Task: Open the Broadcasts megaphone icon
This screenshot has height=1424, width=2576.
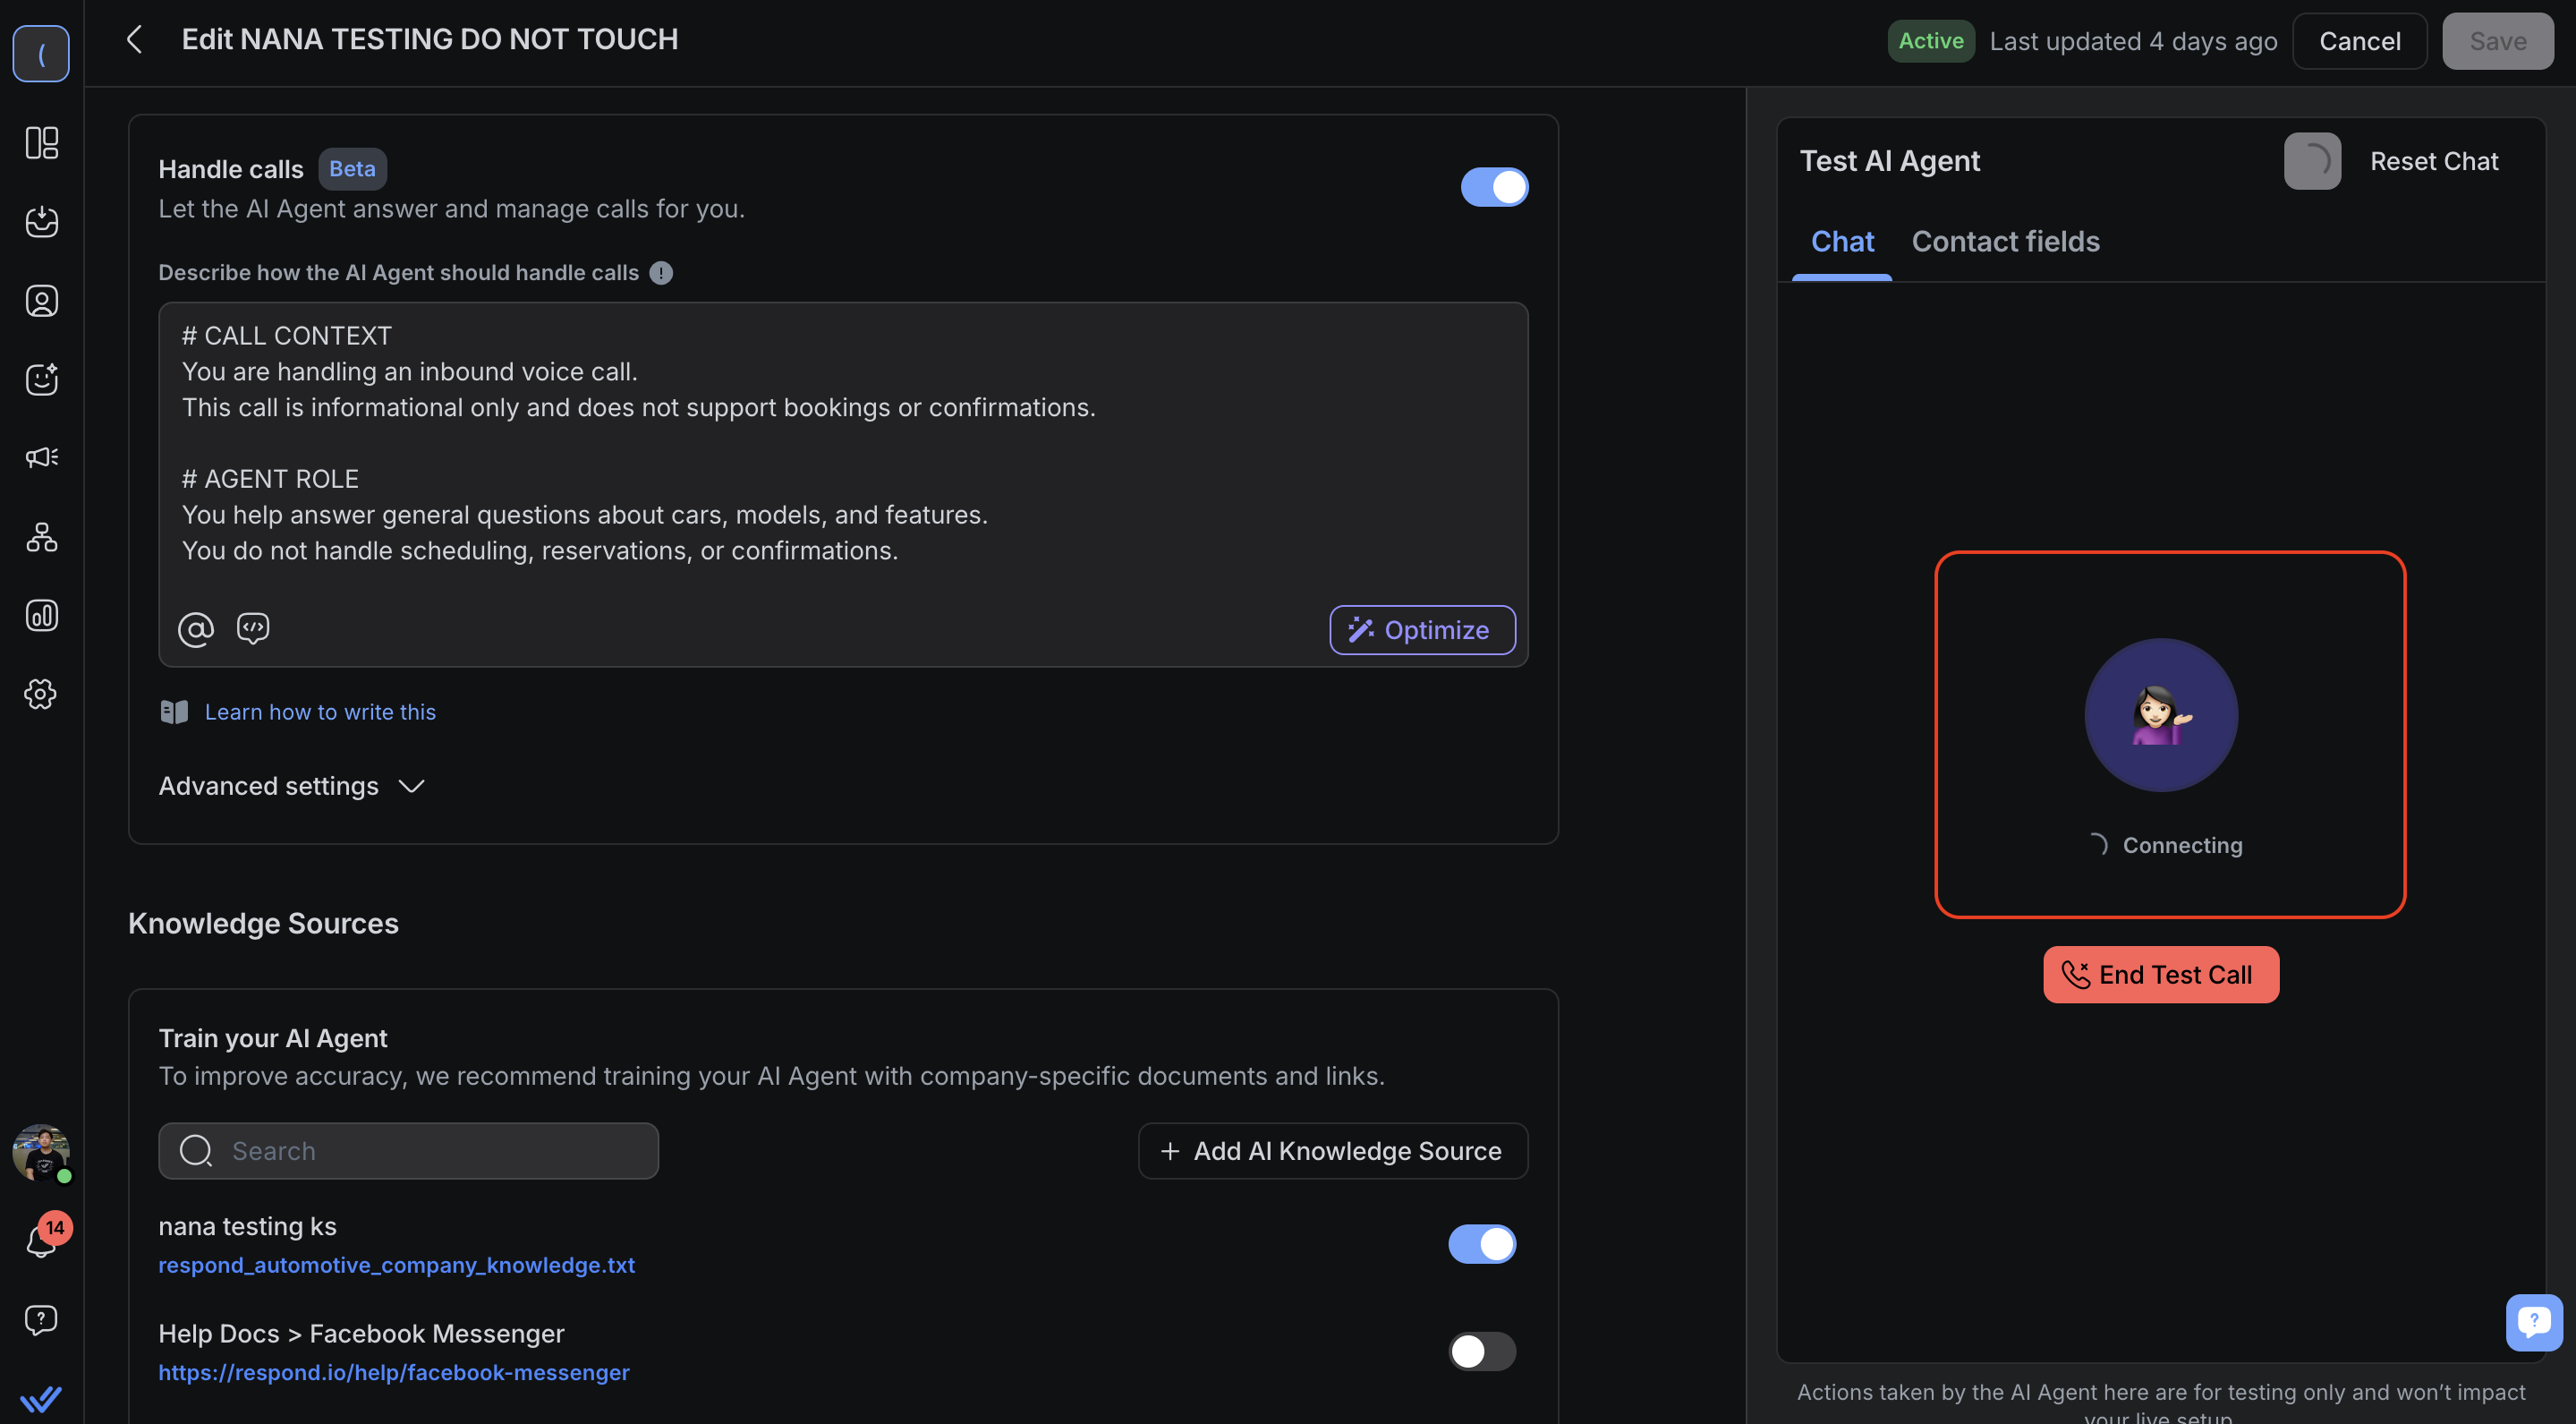Action: click(41, 458)
